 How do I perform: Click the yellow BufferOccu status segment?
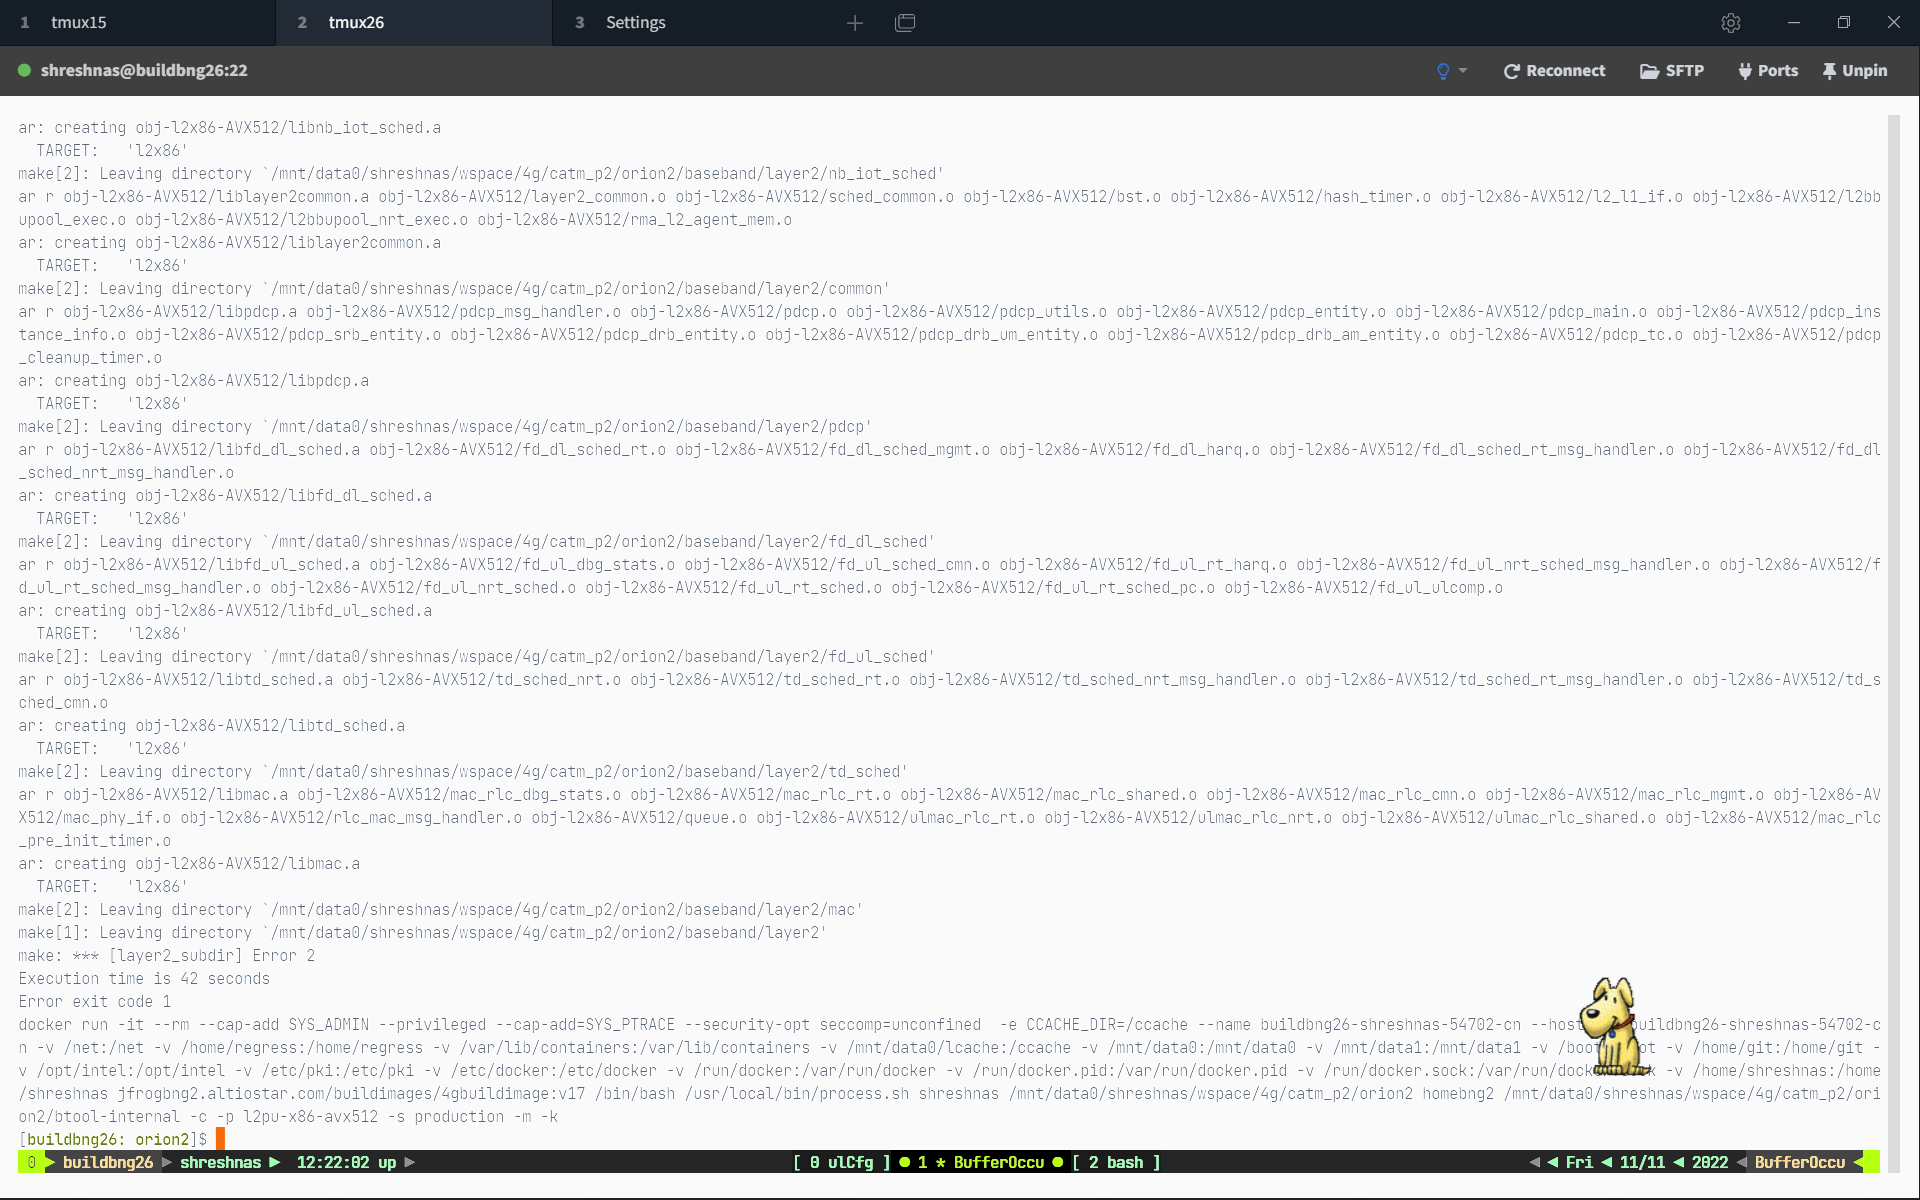[1798, 1162]
